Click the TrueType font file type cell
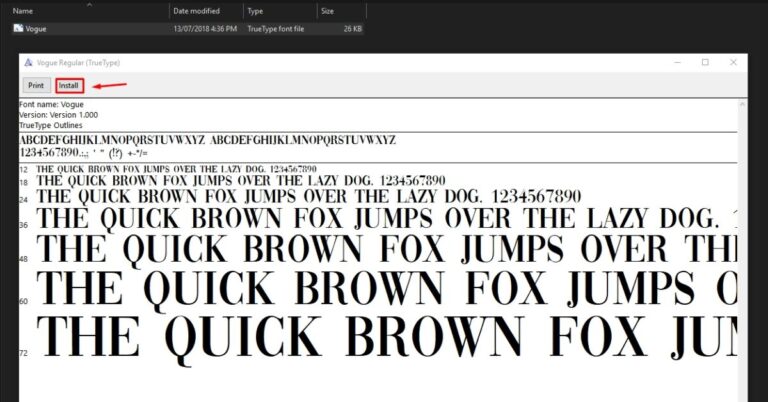The image size is (768, 402). tap(276, 29)
